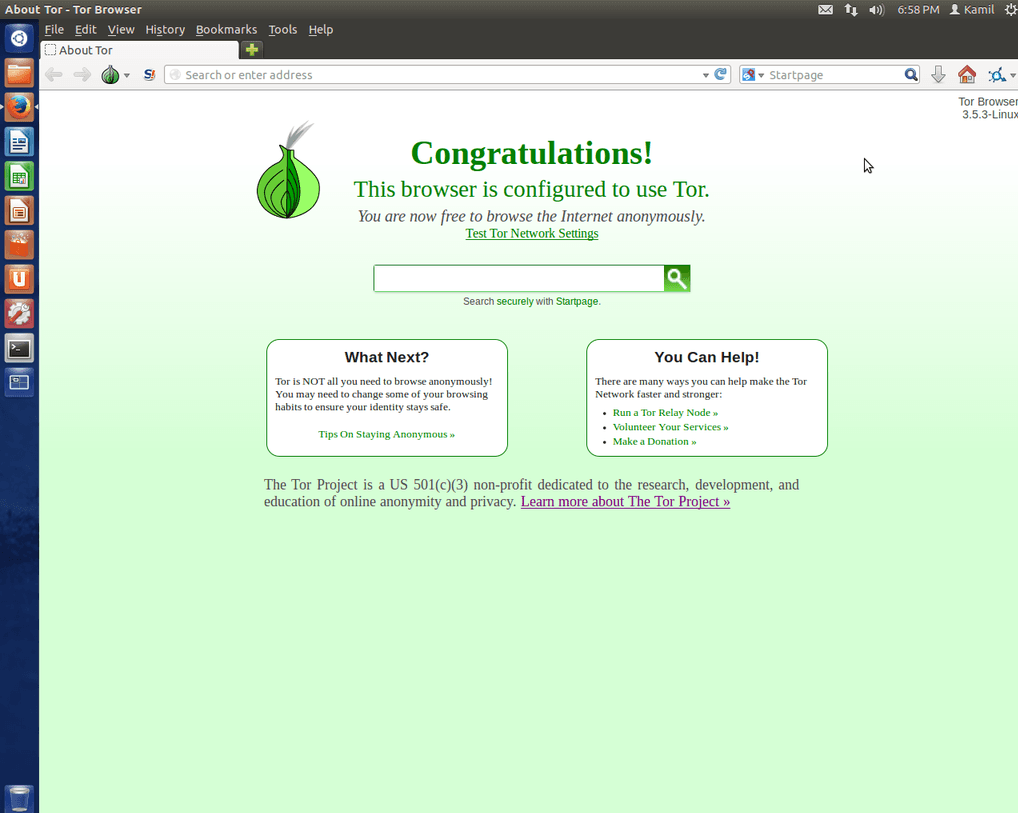Open the Downloads arrow button

938,75
